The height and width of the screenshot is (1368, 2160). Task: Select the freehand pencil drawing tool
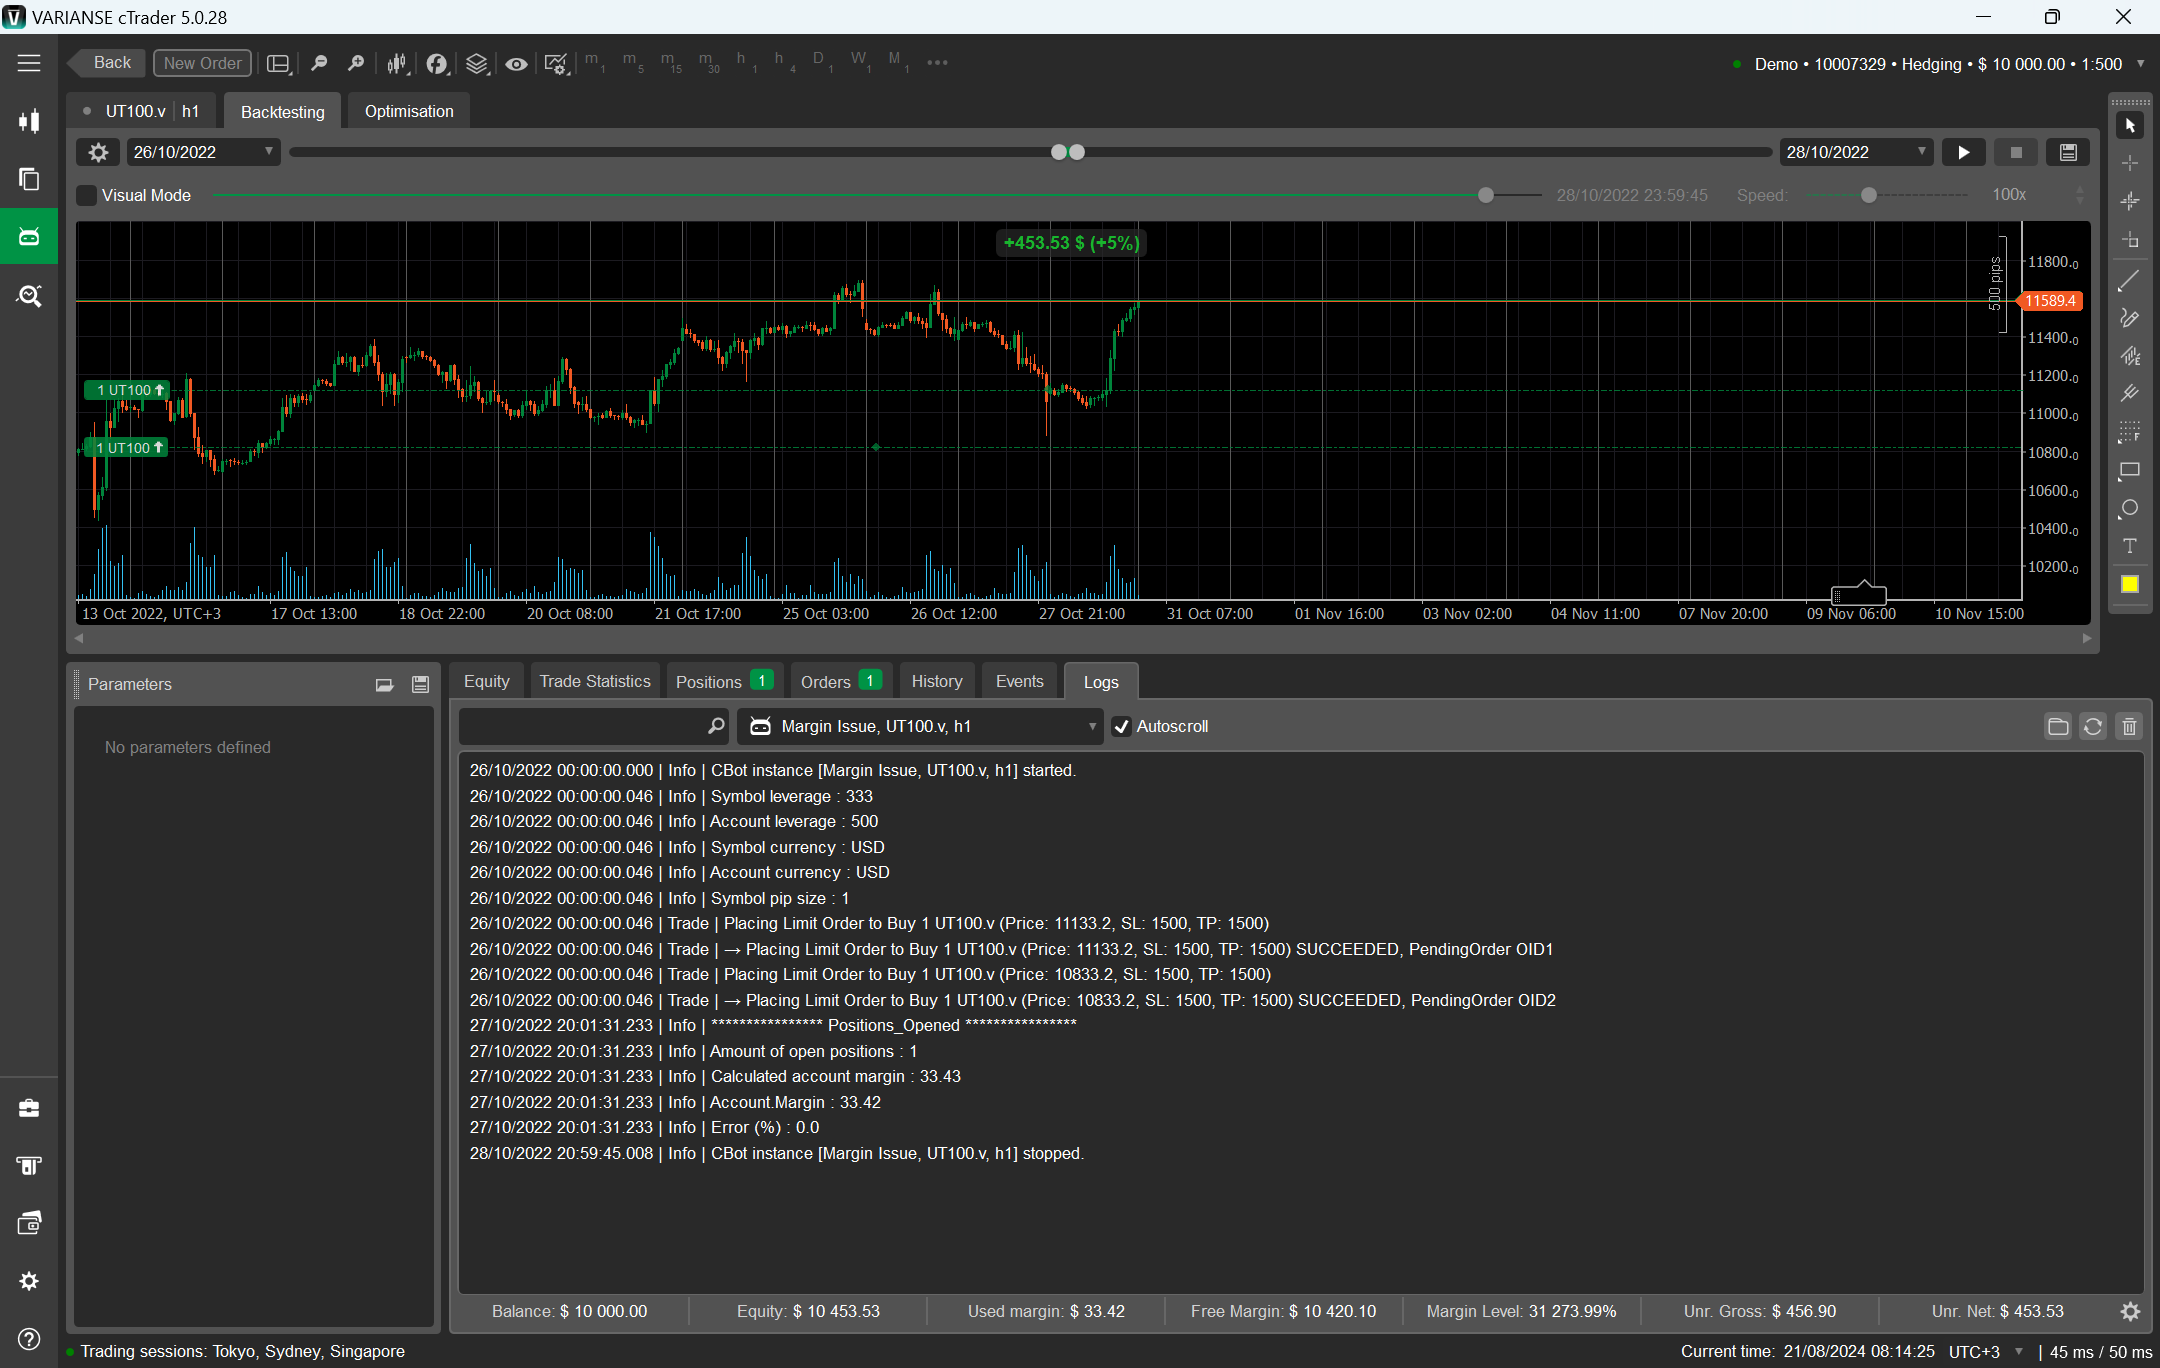click(x=2130, y=318)
